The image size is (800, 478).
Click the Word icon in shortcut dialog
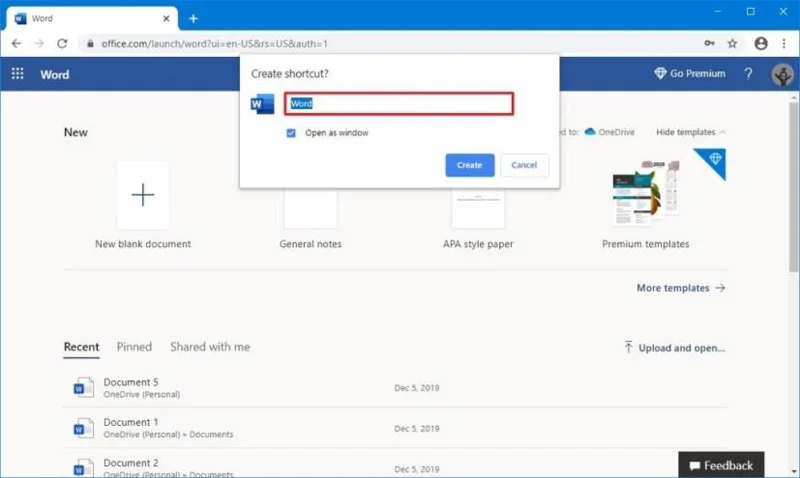(x=262, y=104)
